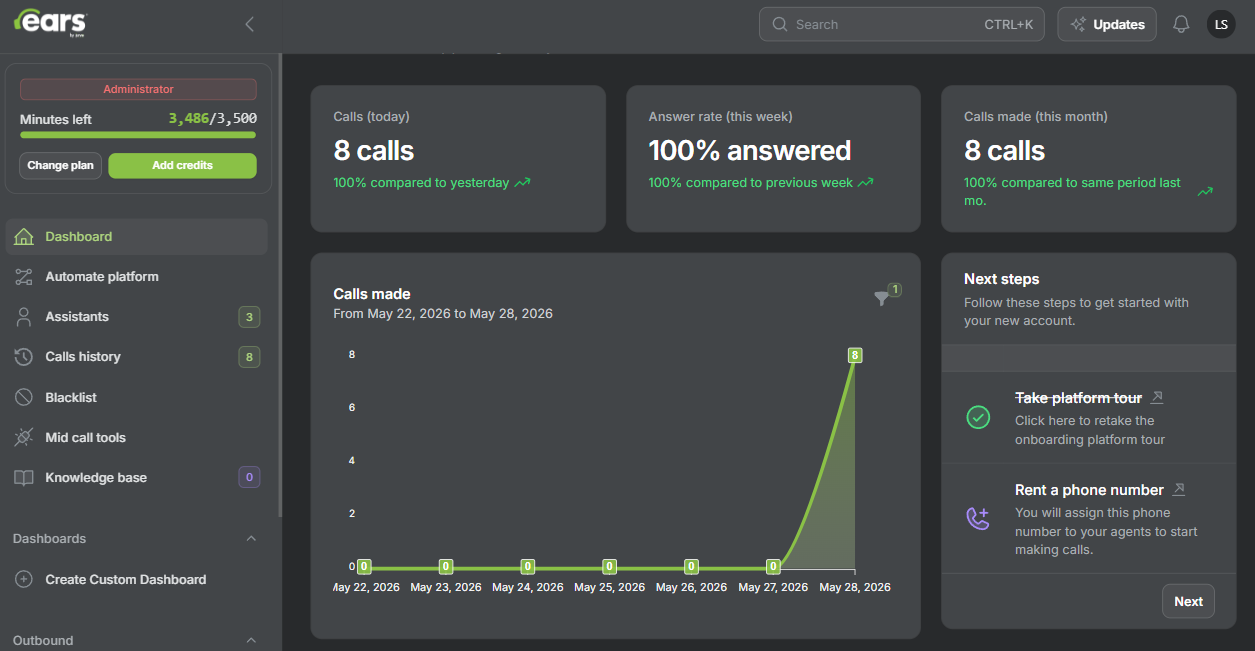
Task: Click the Add credits button
Action: (182, 166)
